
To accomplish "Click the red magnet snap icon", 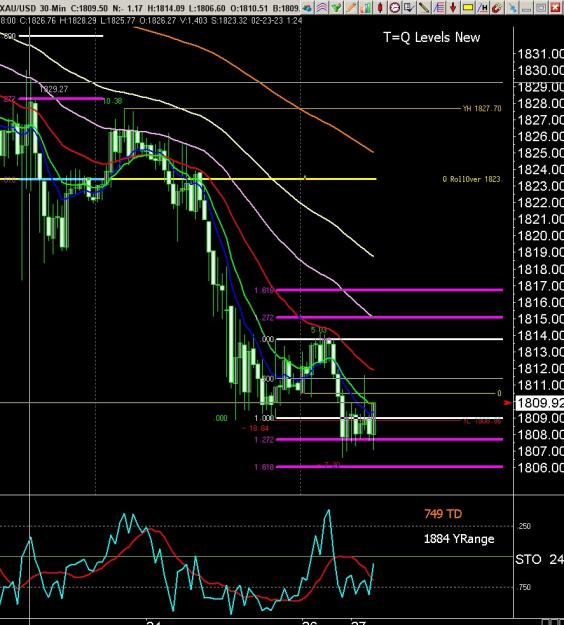I will click(497, 7).
